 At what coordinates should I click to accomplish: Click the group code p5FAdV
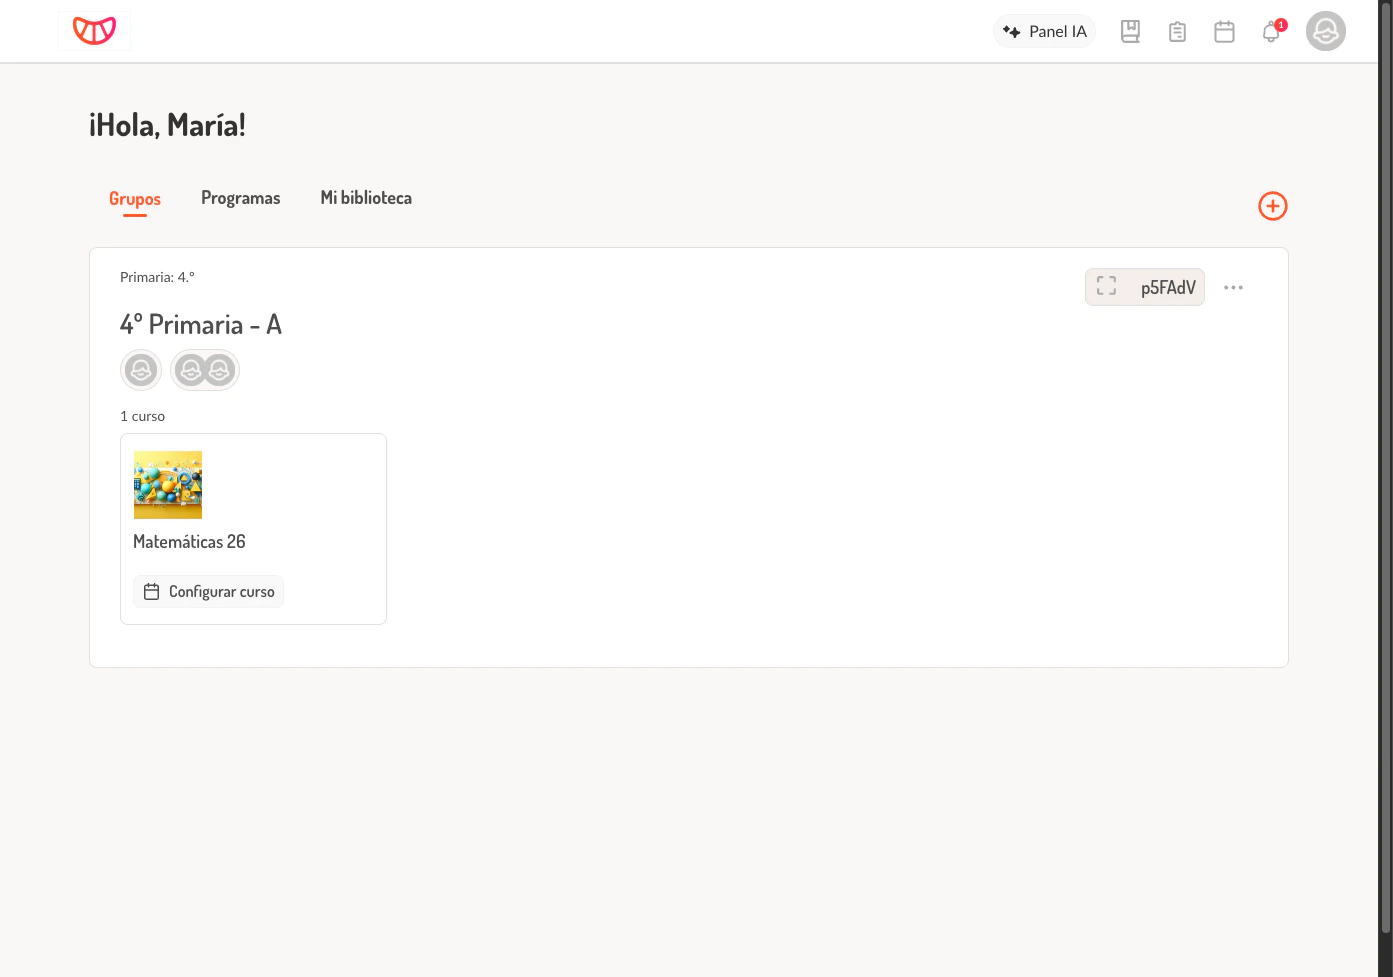(x=1168, y=287)
